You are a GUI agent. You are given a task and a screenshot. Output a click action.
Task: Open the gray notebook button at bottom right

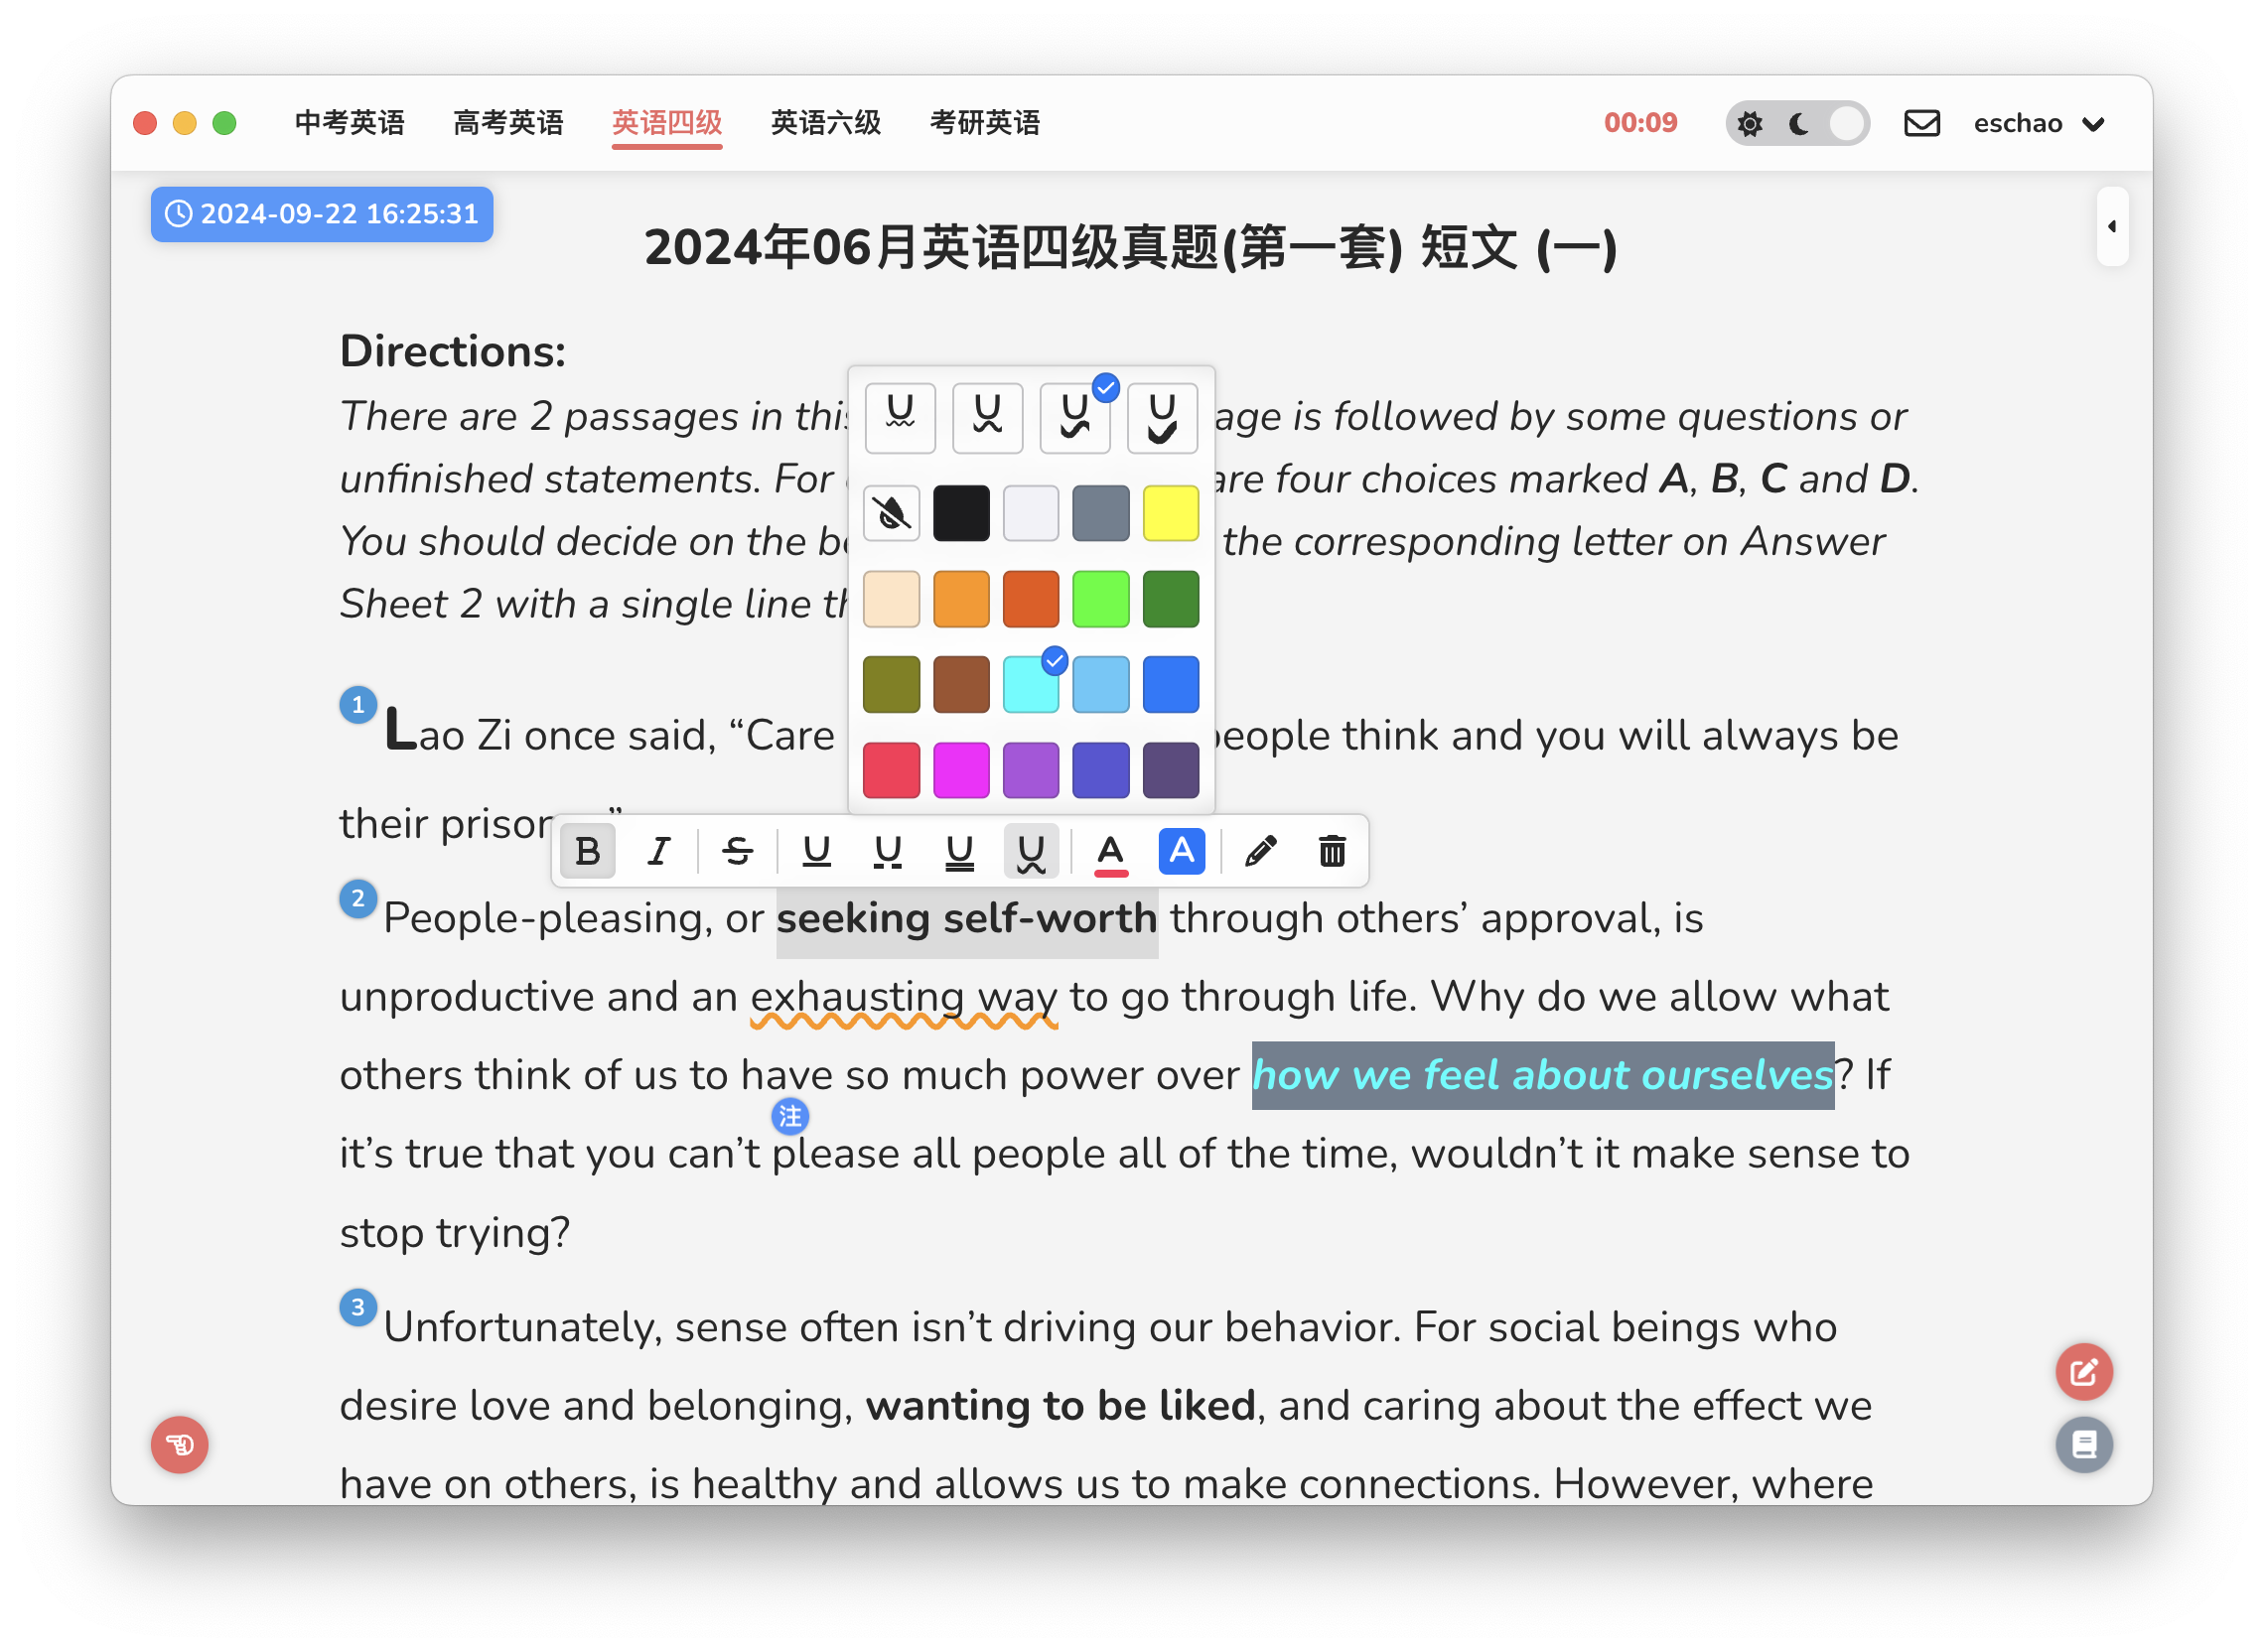[x=2084, y=1445]
